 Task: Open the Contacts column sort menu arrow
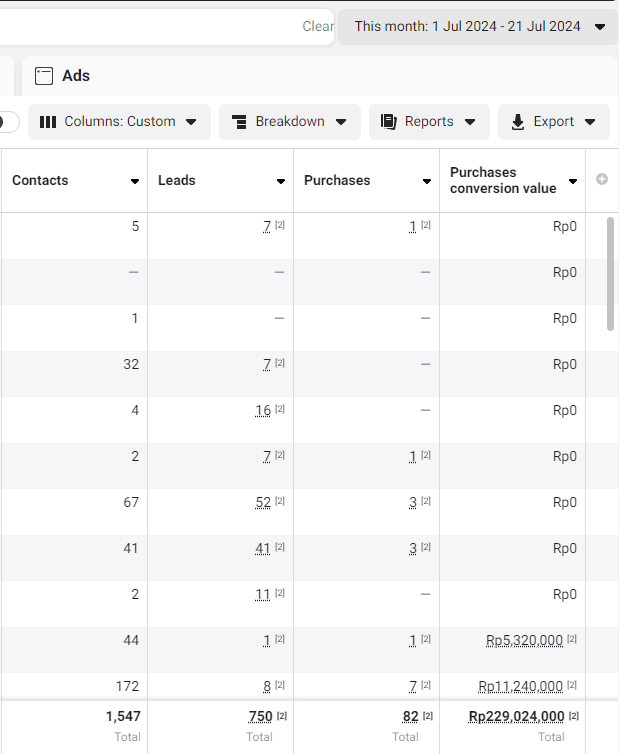click(135, 181)
